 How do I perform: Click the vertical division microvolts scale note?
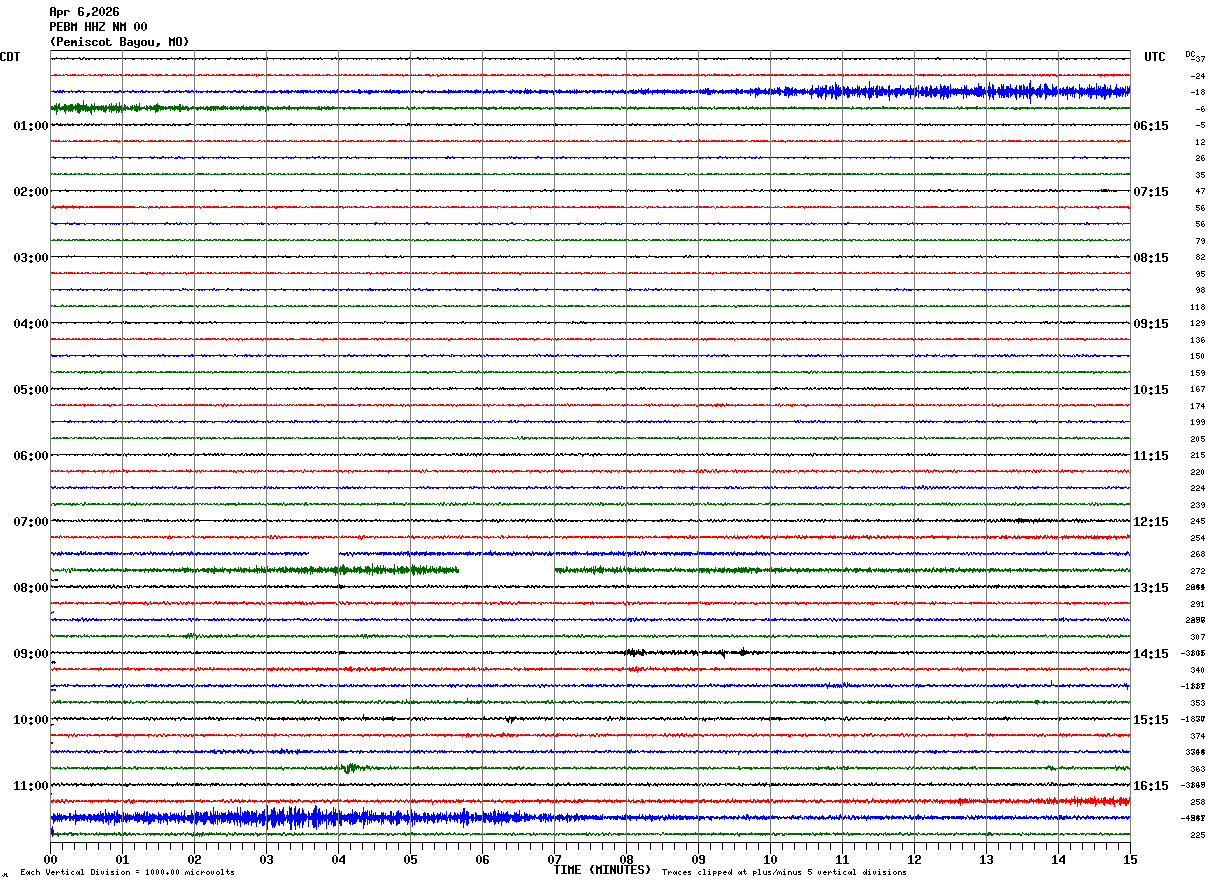(127, 873)
